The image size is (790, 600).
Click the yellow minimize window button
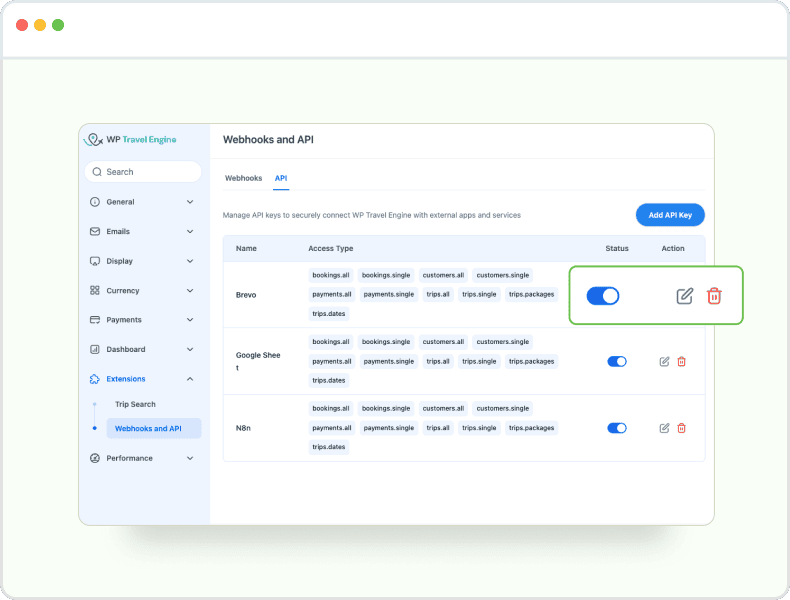(x=40, y=25)
